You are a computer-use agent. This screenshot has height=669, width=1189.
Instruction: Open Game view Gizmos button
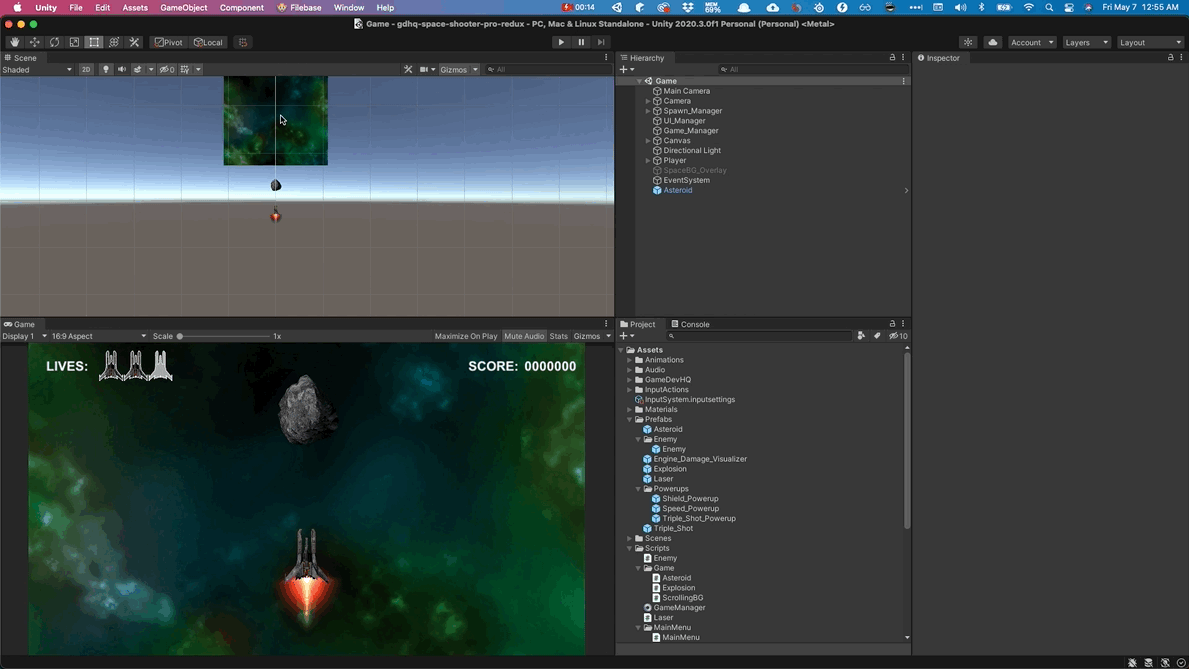[x=587, y=336]
